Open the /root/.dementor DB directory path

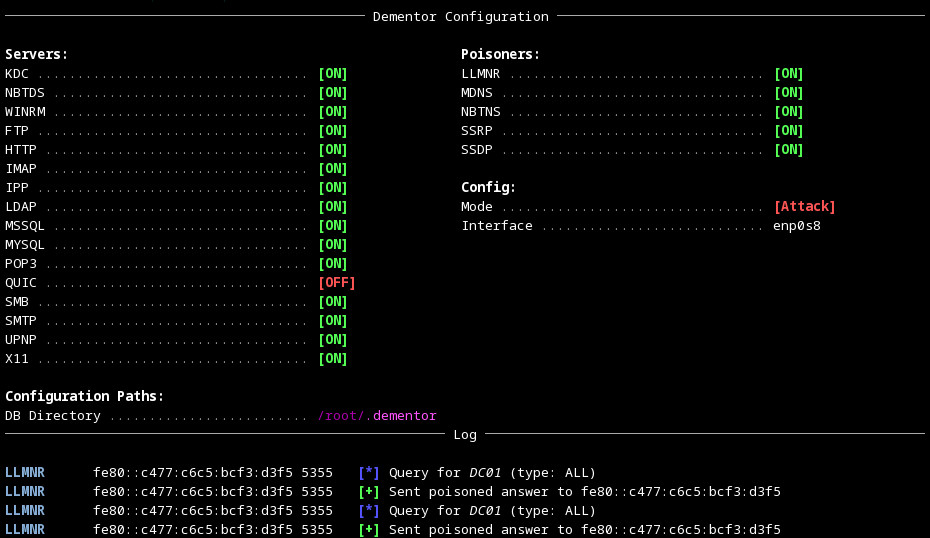coord(377,416)
